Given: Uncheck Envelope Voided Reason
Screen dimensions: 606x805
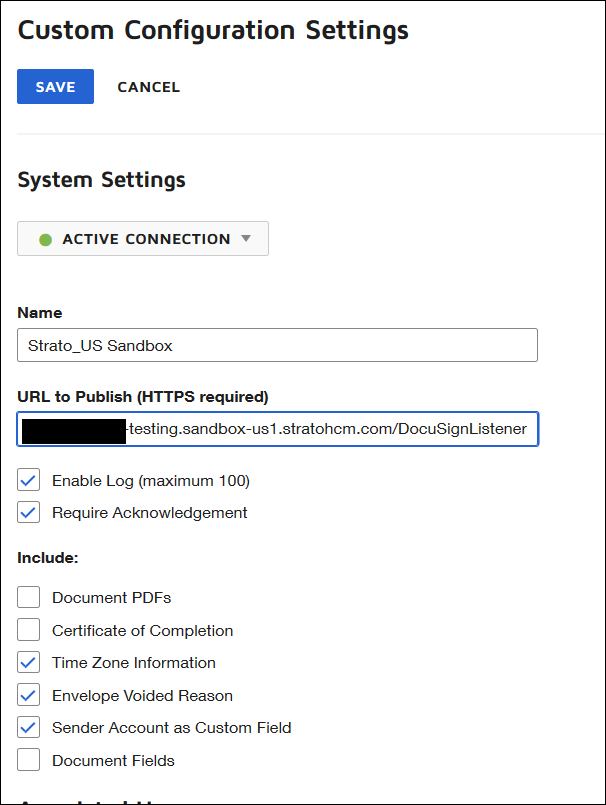Looking at the screenshot, I should click(29, 695).
